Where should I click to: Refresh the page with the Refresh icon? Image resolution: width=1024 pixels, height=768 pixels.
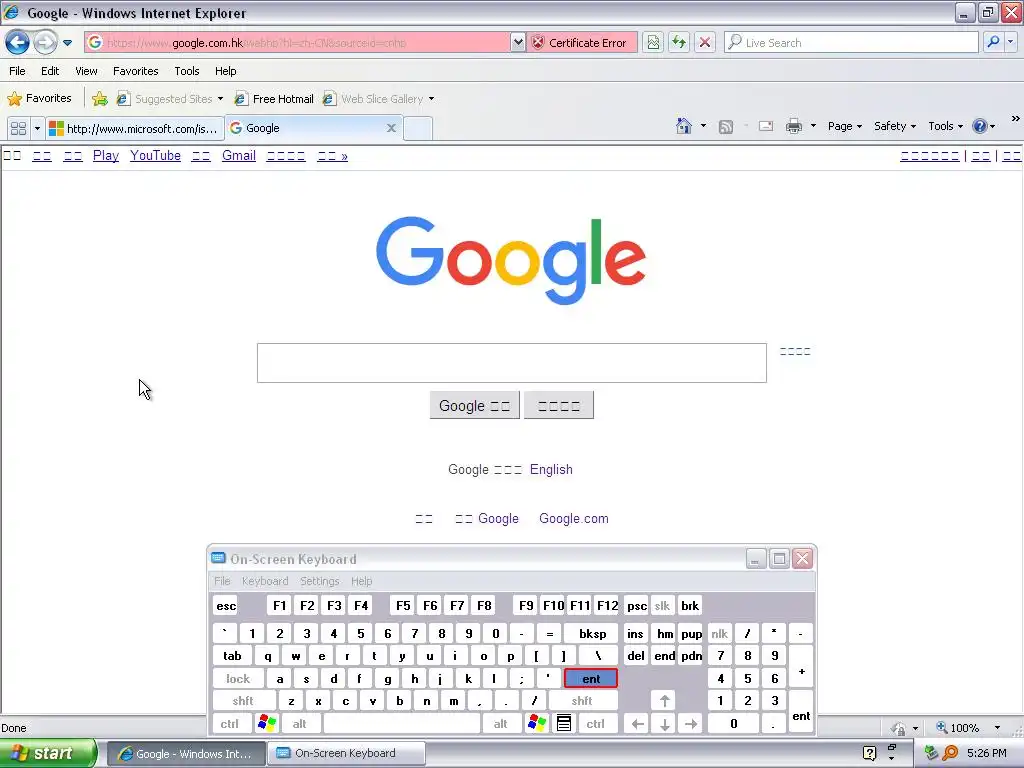click(679, 42)
